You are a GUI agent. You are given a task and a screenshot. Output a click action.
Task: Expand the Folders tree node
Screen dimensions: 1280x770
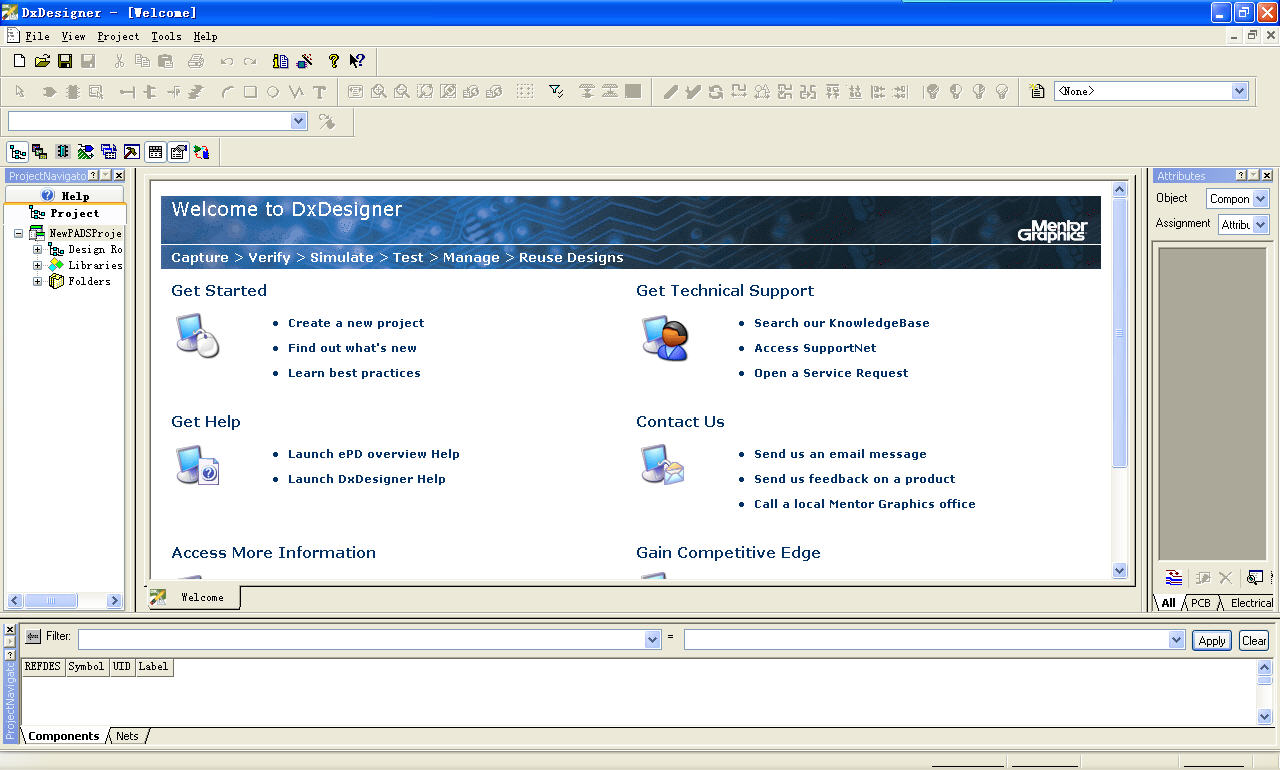[x=38, y=281]
